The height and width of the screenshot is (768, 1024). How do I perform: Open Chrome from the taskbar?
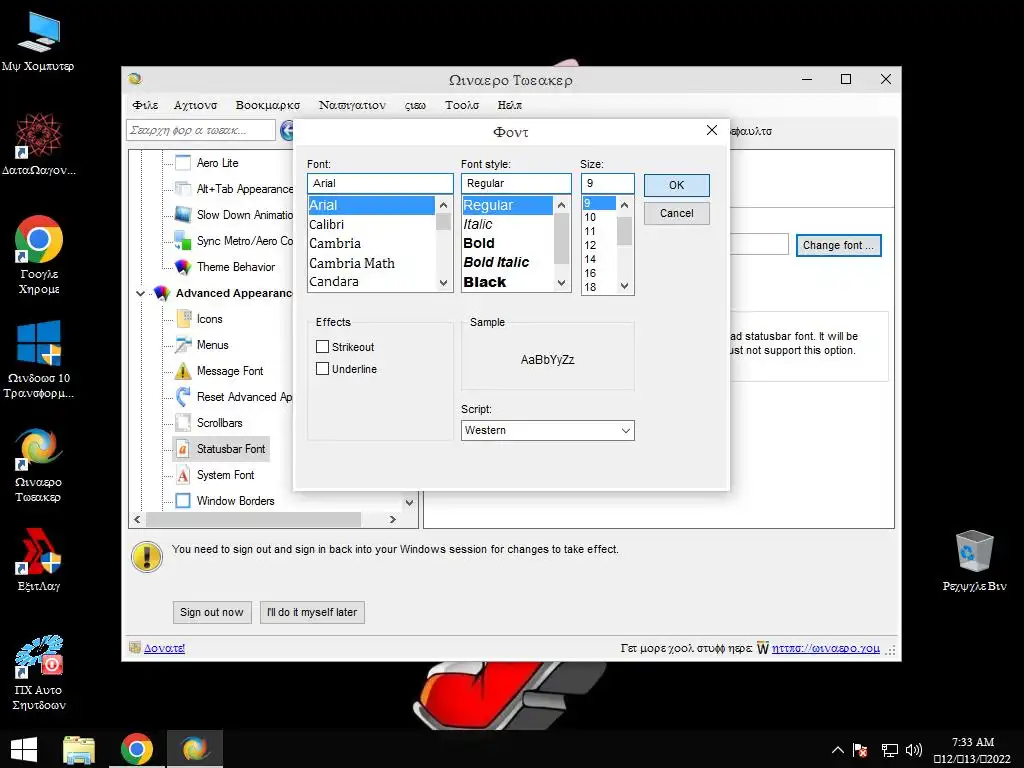(x=136, y=749)
